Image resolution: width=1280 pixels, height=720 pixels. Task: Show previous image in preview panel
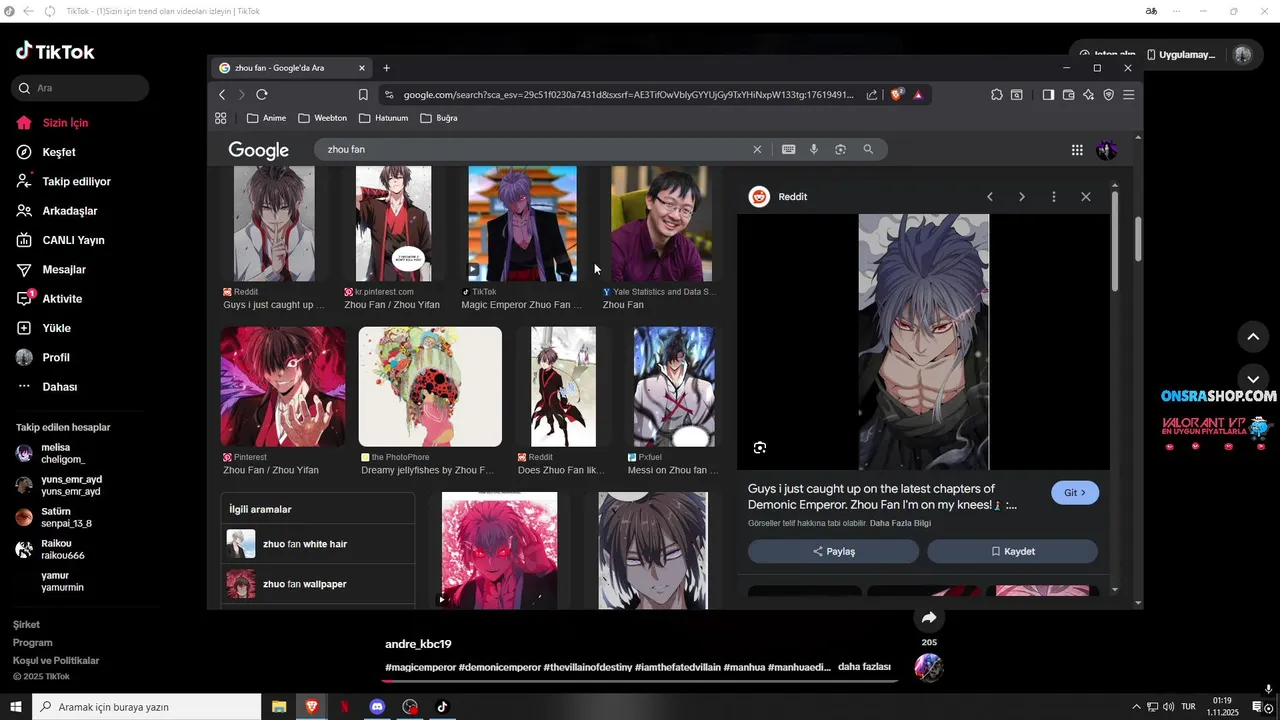990,197
